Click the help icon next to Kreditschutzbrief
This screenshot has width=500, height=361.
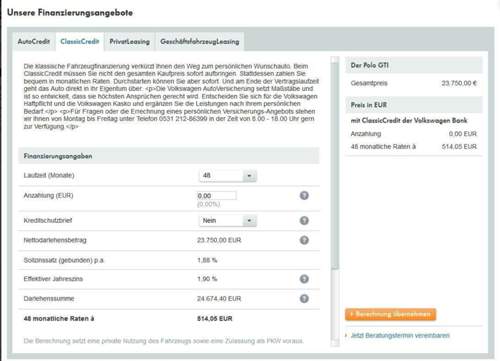tap(304, 221)
